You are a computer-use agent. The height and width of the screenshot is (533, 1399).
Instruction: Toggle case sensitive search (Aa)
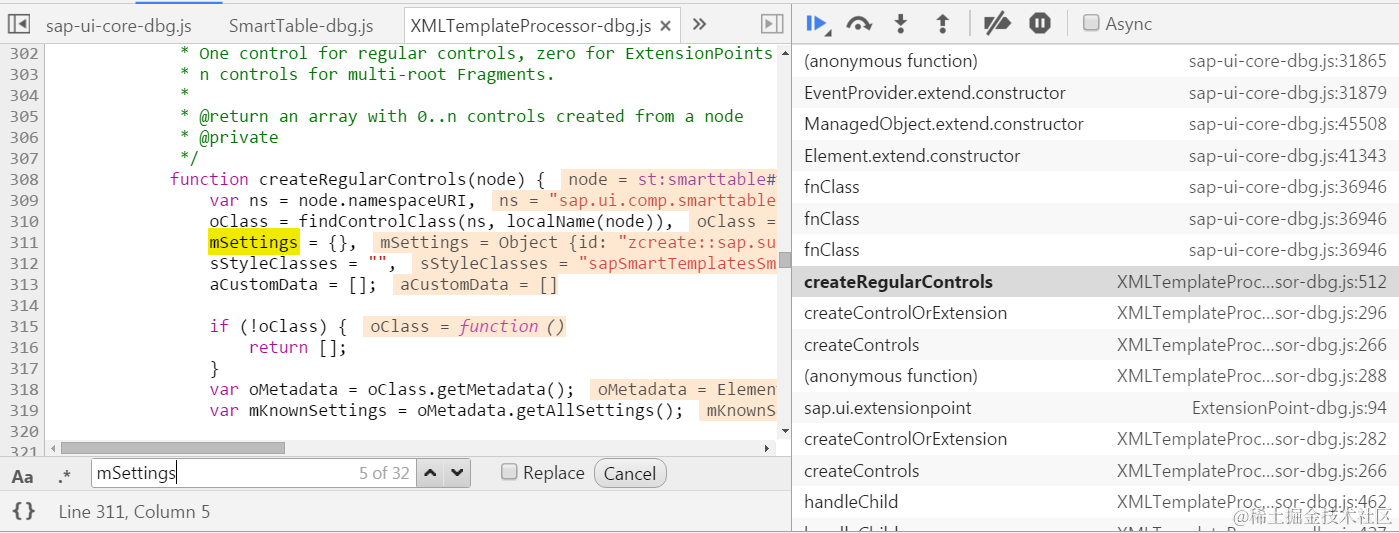[x=22, y=475]
